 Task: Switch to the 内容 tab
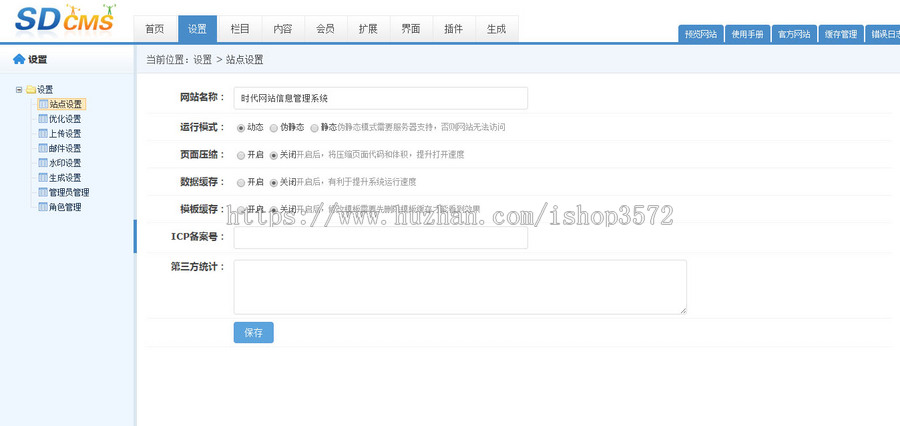[x=283, y=29]
